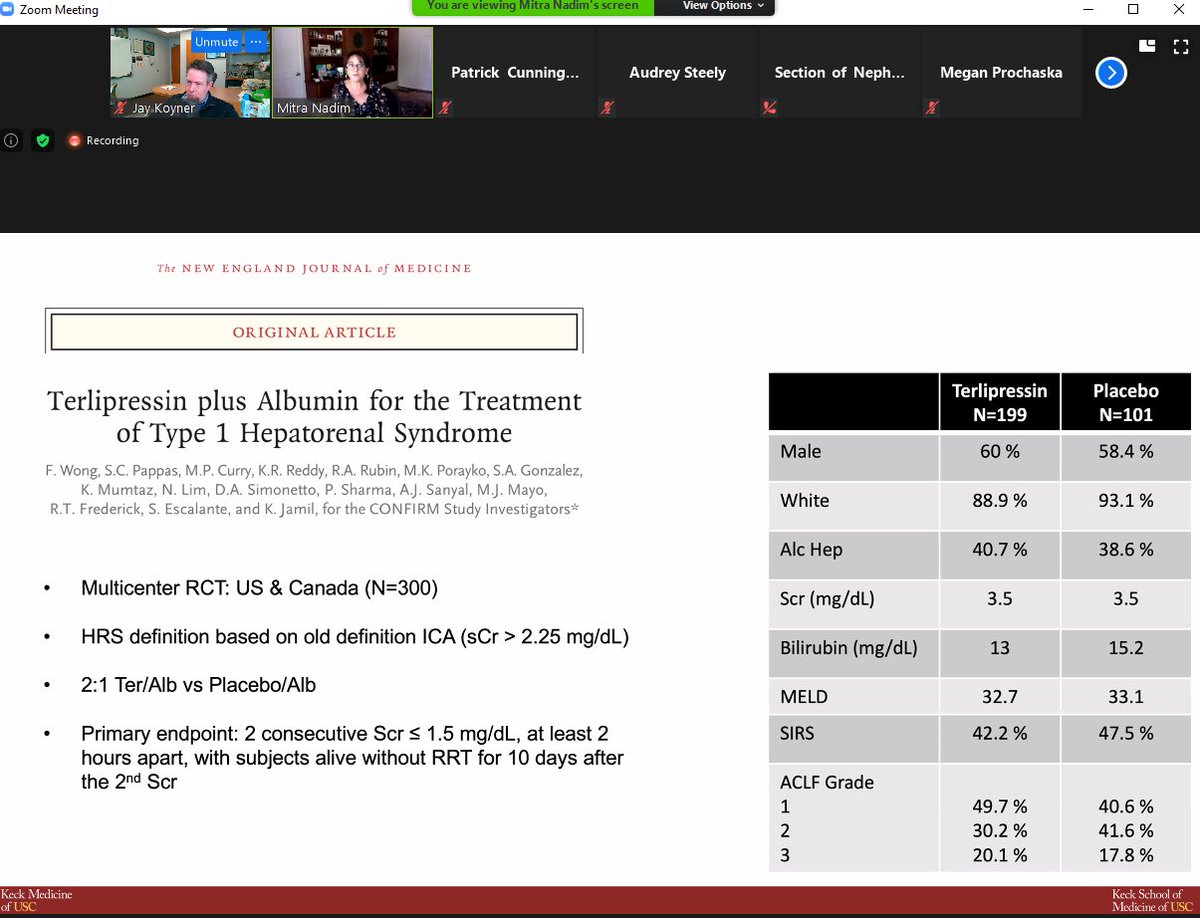
Task: Select Patrick Cunning's participant tile
Action: [515, 73]
